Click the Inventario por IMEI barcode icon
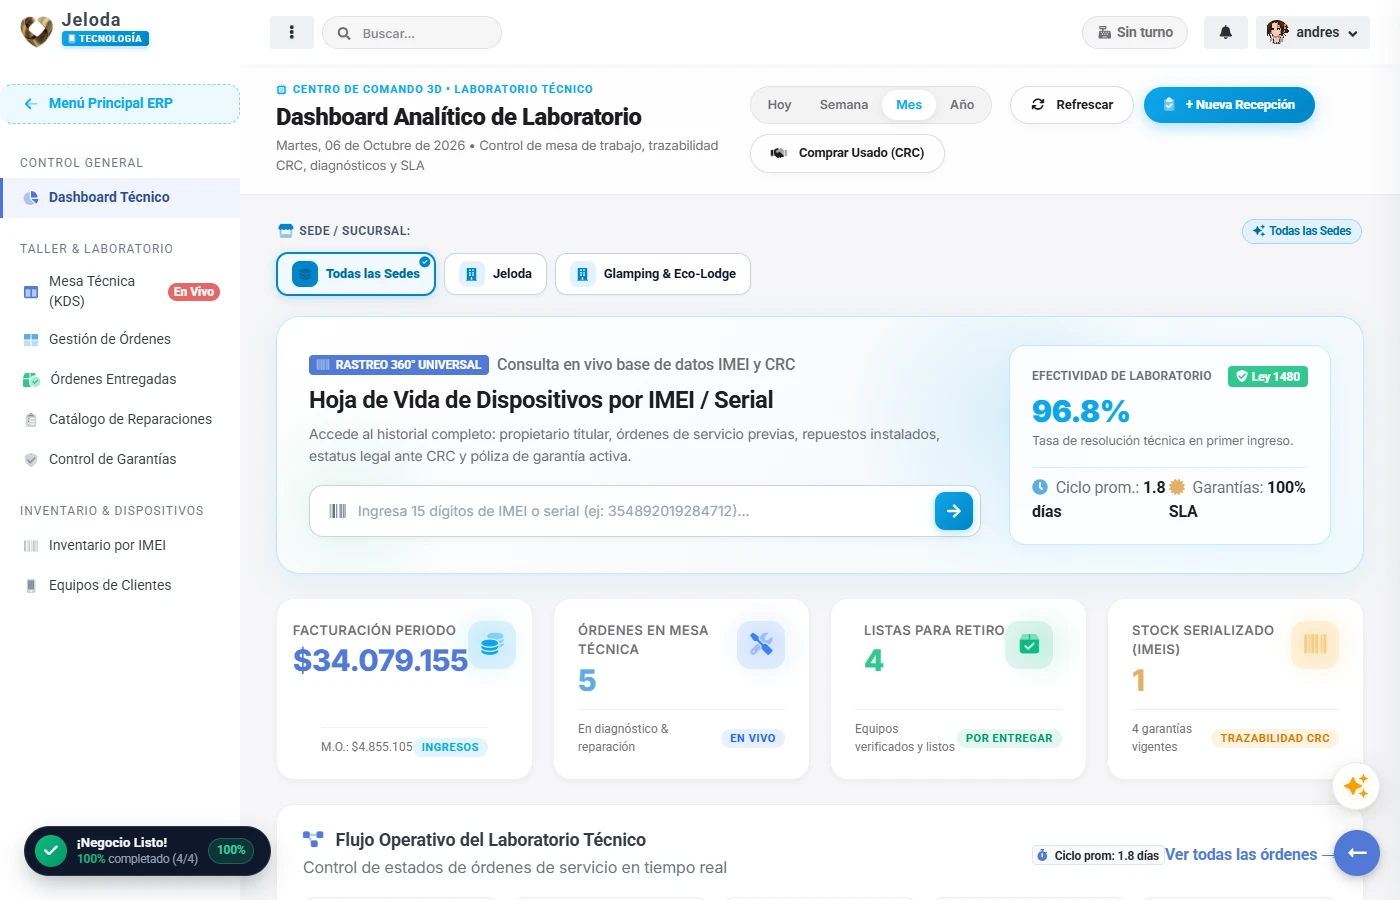Screen dimensions: 1400x900 tap(31, 546)
